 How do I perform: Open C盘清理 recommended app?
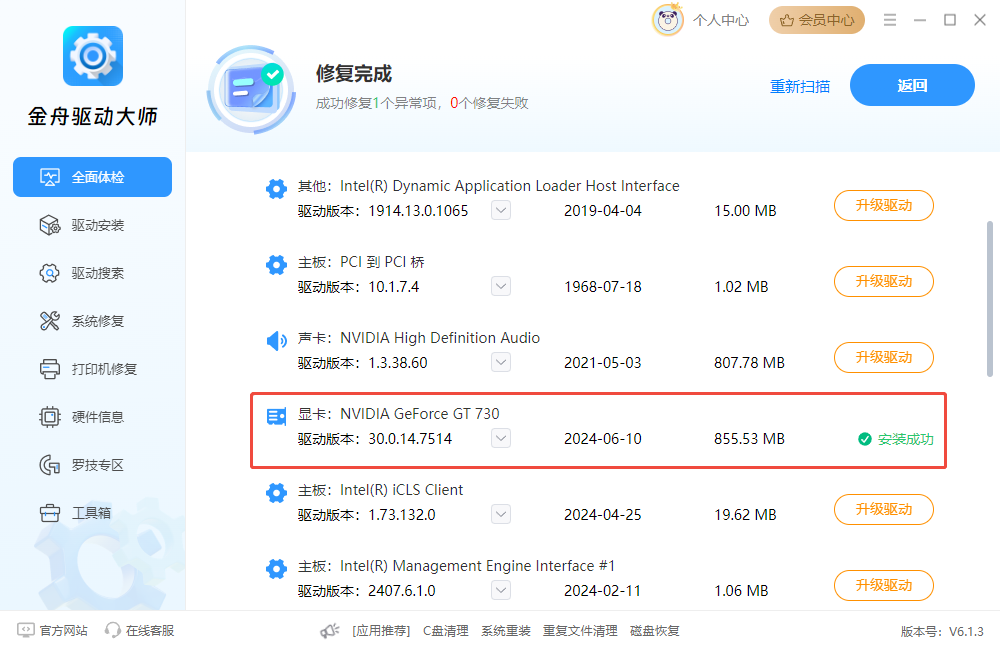(446, 631)
